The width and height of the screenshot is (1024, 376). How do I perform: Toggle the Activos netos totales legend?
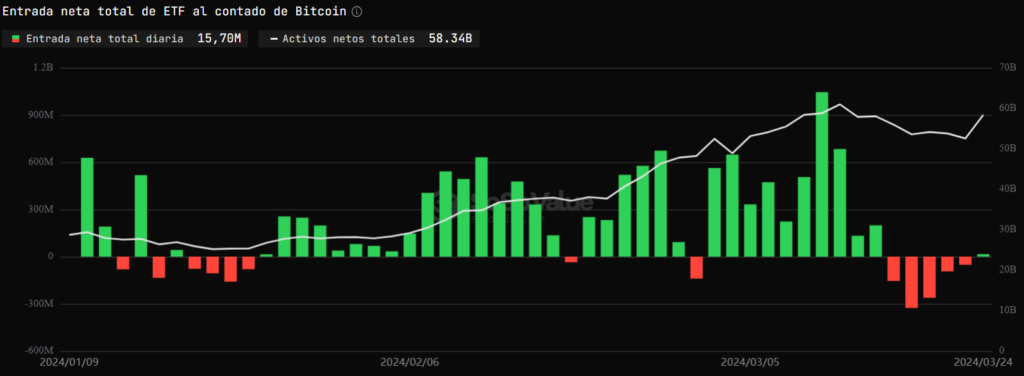click(369, 39)
